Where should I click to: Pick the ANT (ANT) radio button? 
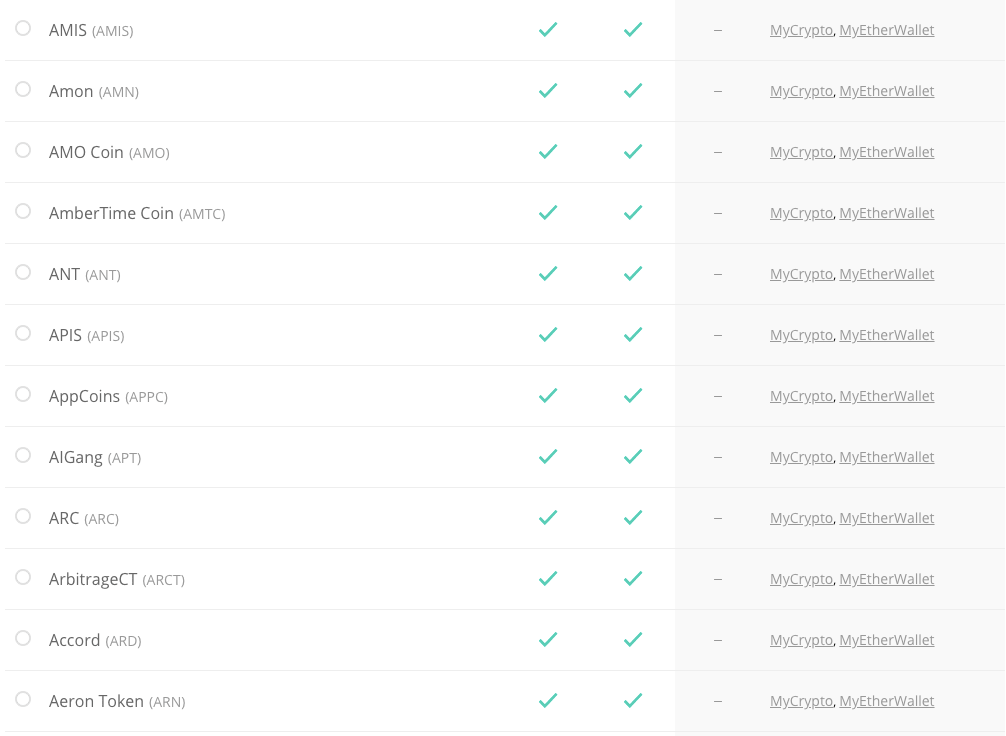pos(23,272)
